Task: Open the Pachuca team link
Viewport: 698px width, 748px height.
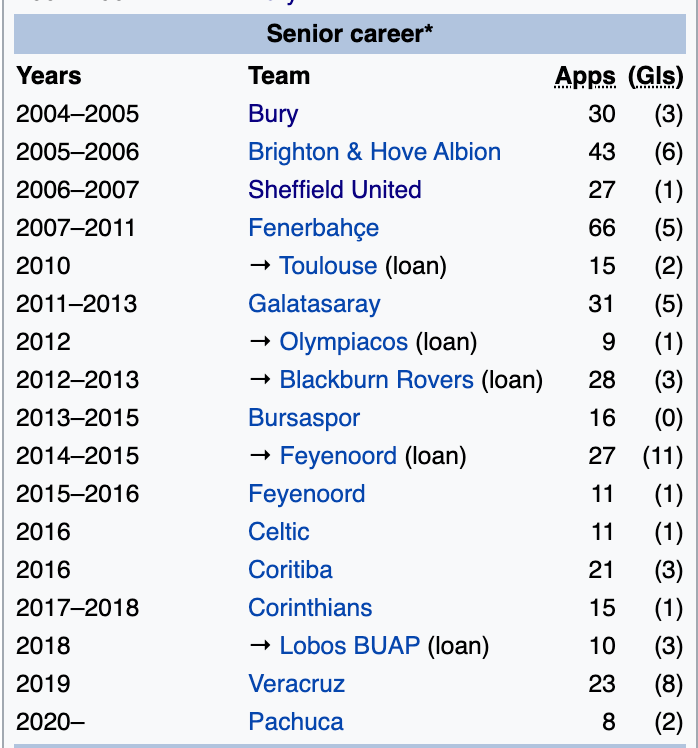Action: pyautogui.click(x=295, y=722)
